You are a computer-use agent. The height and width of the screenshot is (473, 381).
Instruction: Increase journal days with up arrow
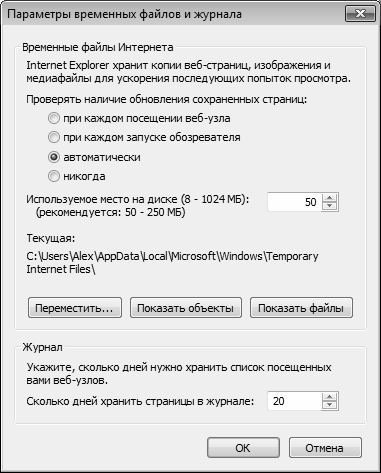(x=330, y=397)
